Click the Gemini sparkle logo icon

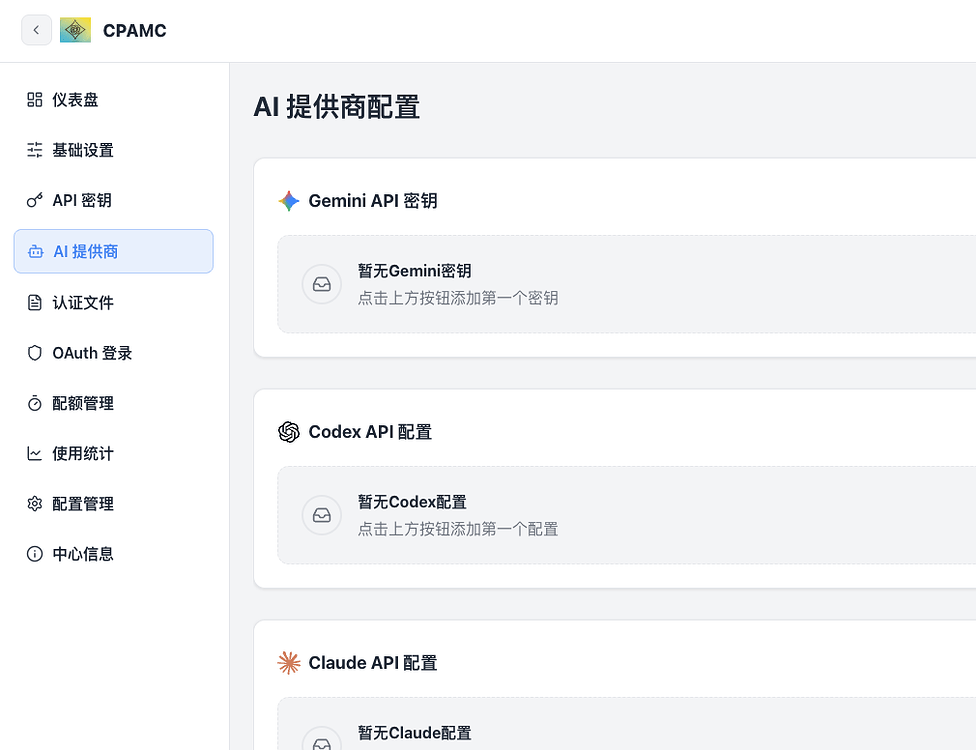289,201
